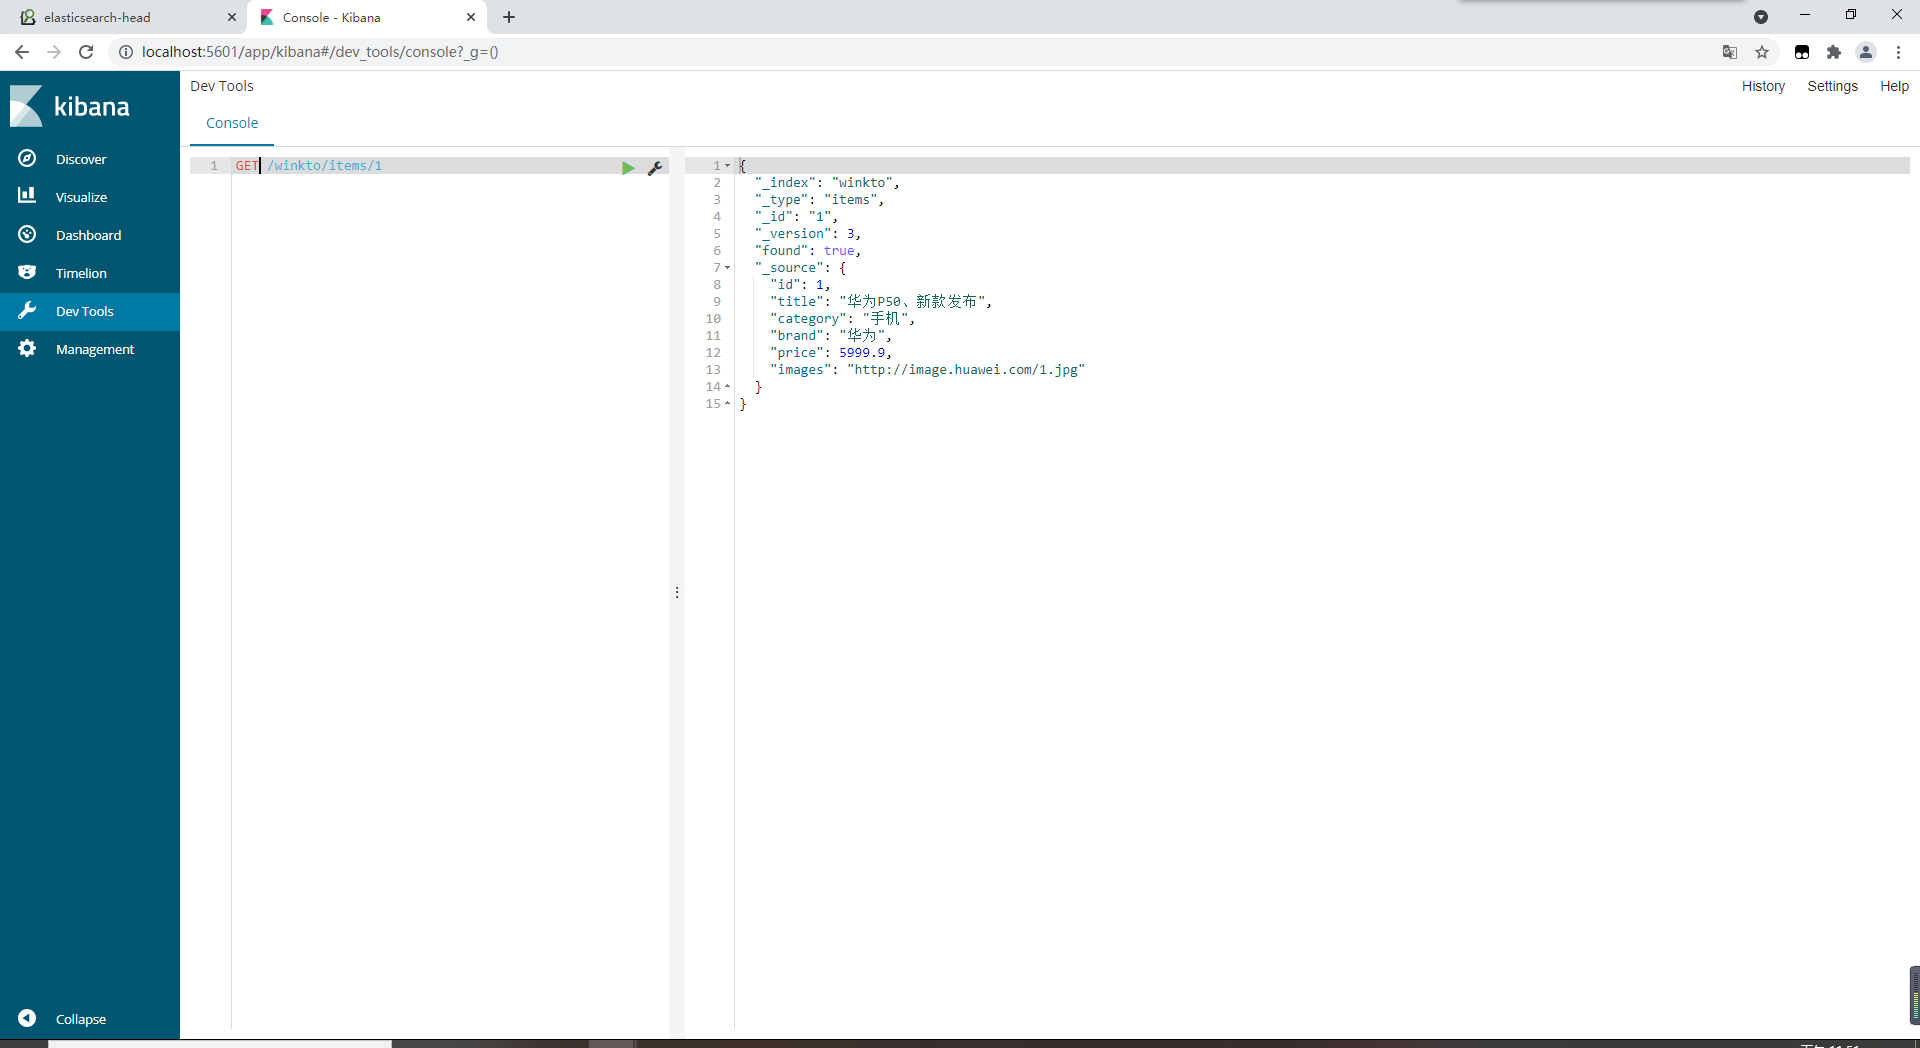Select Dev Tools wrench icon in sidebar
Image resolution: width=1920 pixels, height=1048 pixels.
point(27,310)
